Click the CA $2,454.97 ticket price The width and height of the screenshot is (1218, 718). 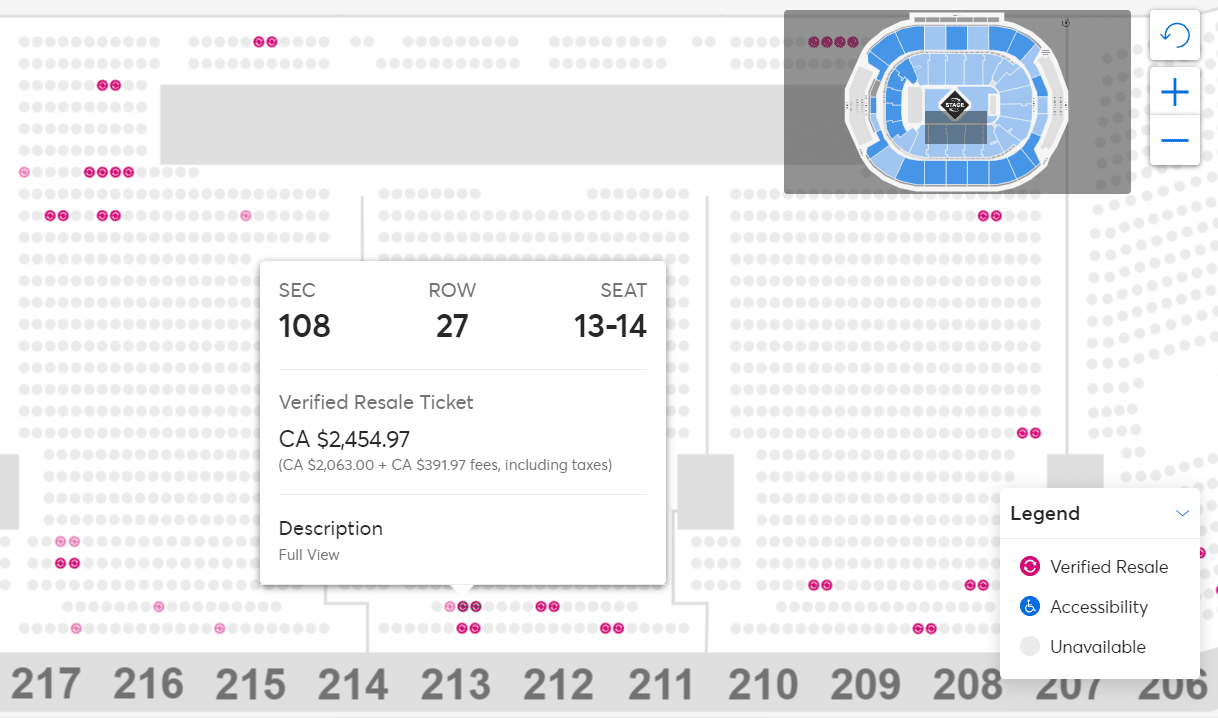(x=344, y=439)
